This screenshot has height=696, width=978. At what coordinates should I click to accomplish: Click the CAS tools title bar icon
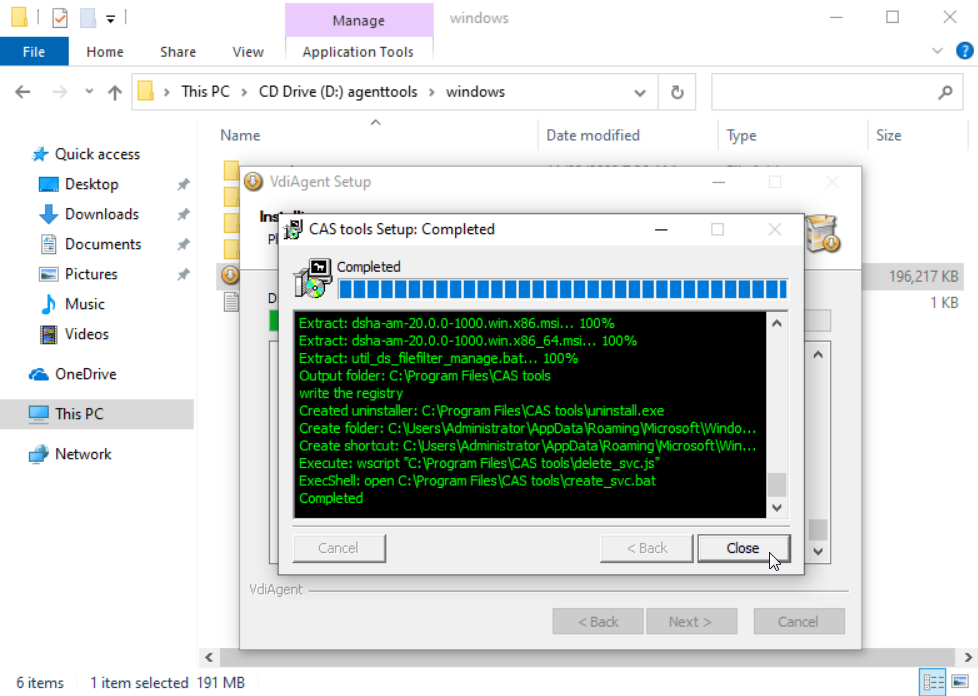click(293, 230)
